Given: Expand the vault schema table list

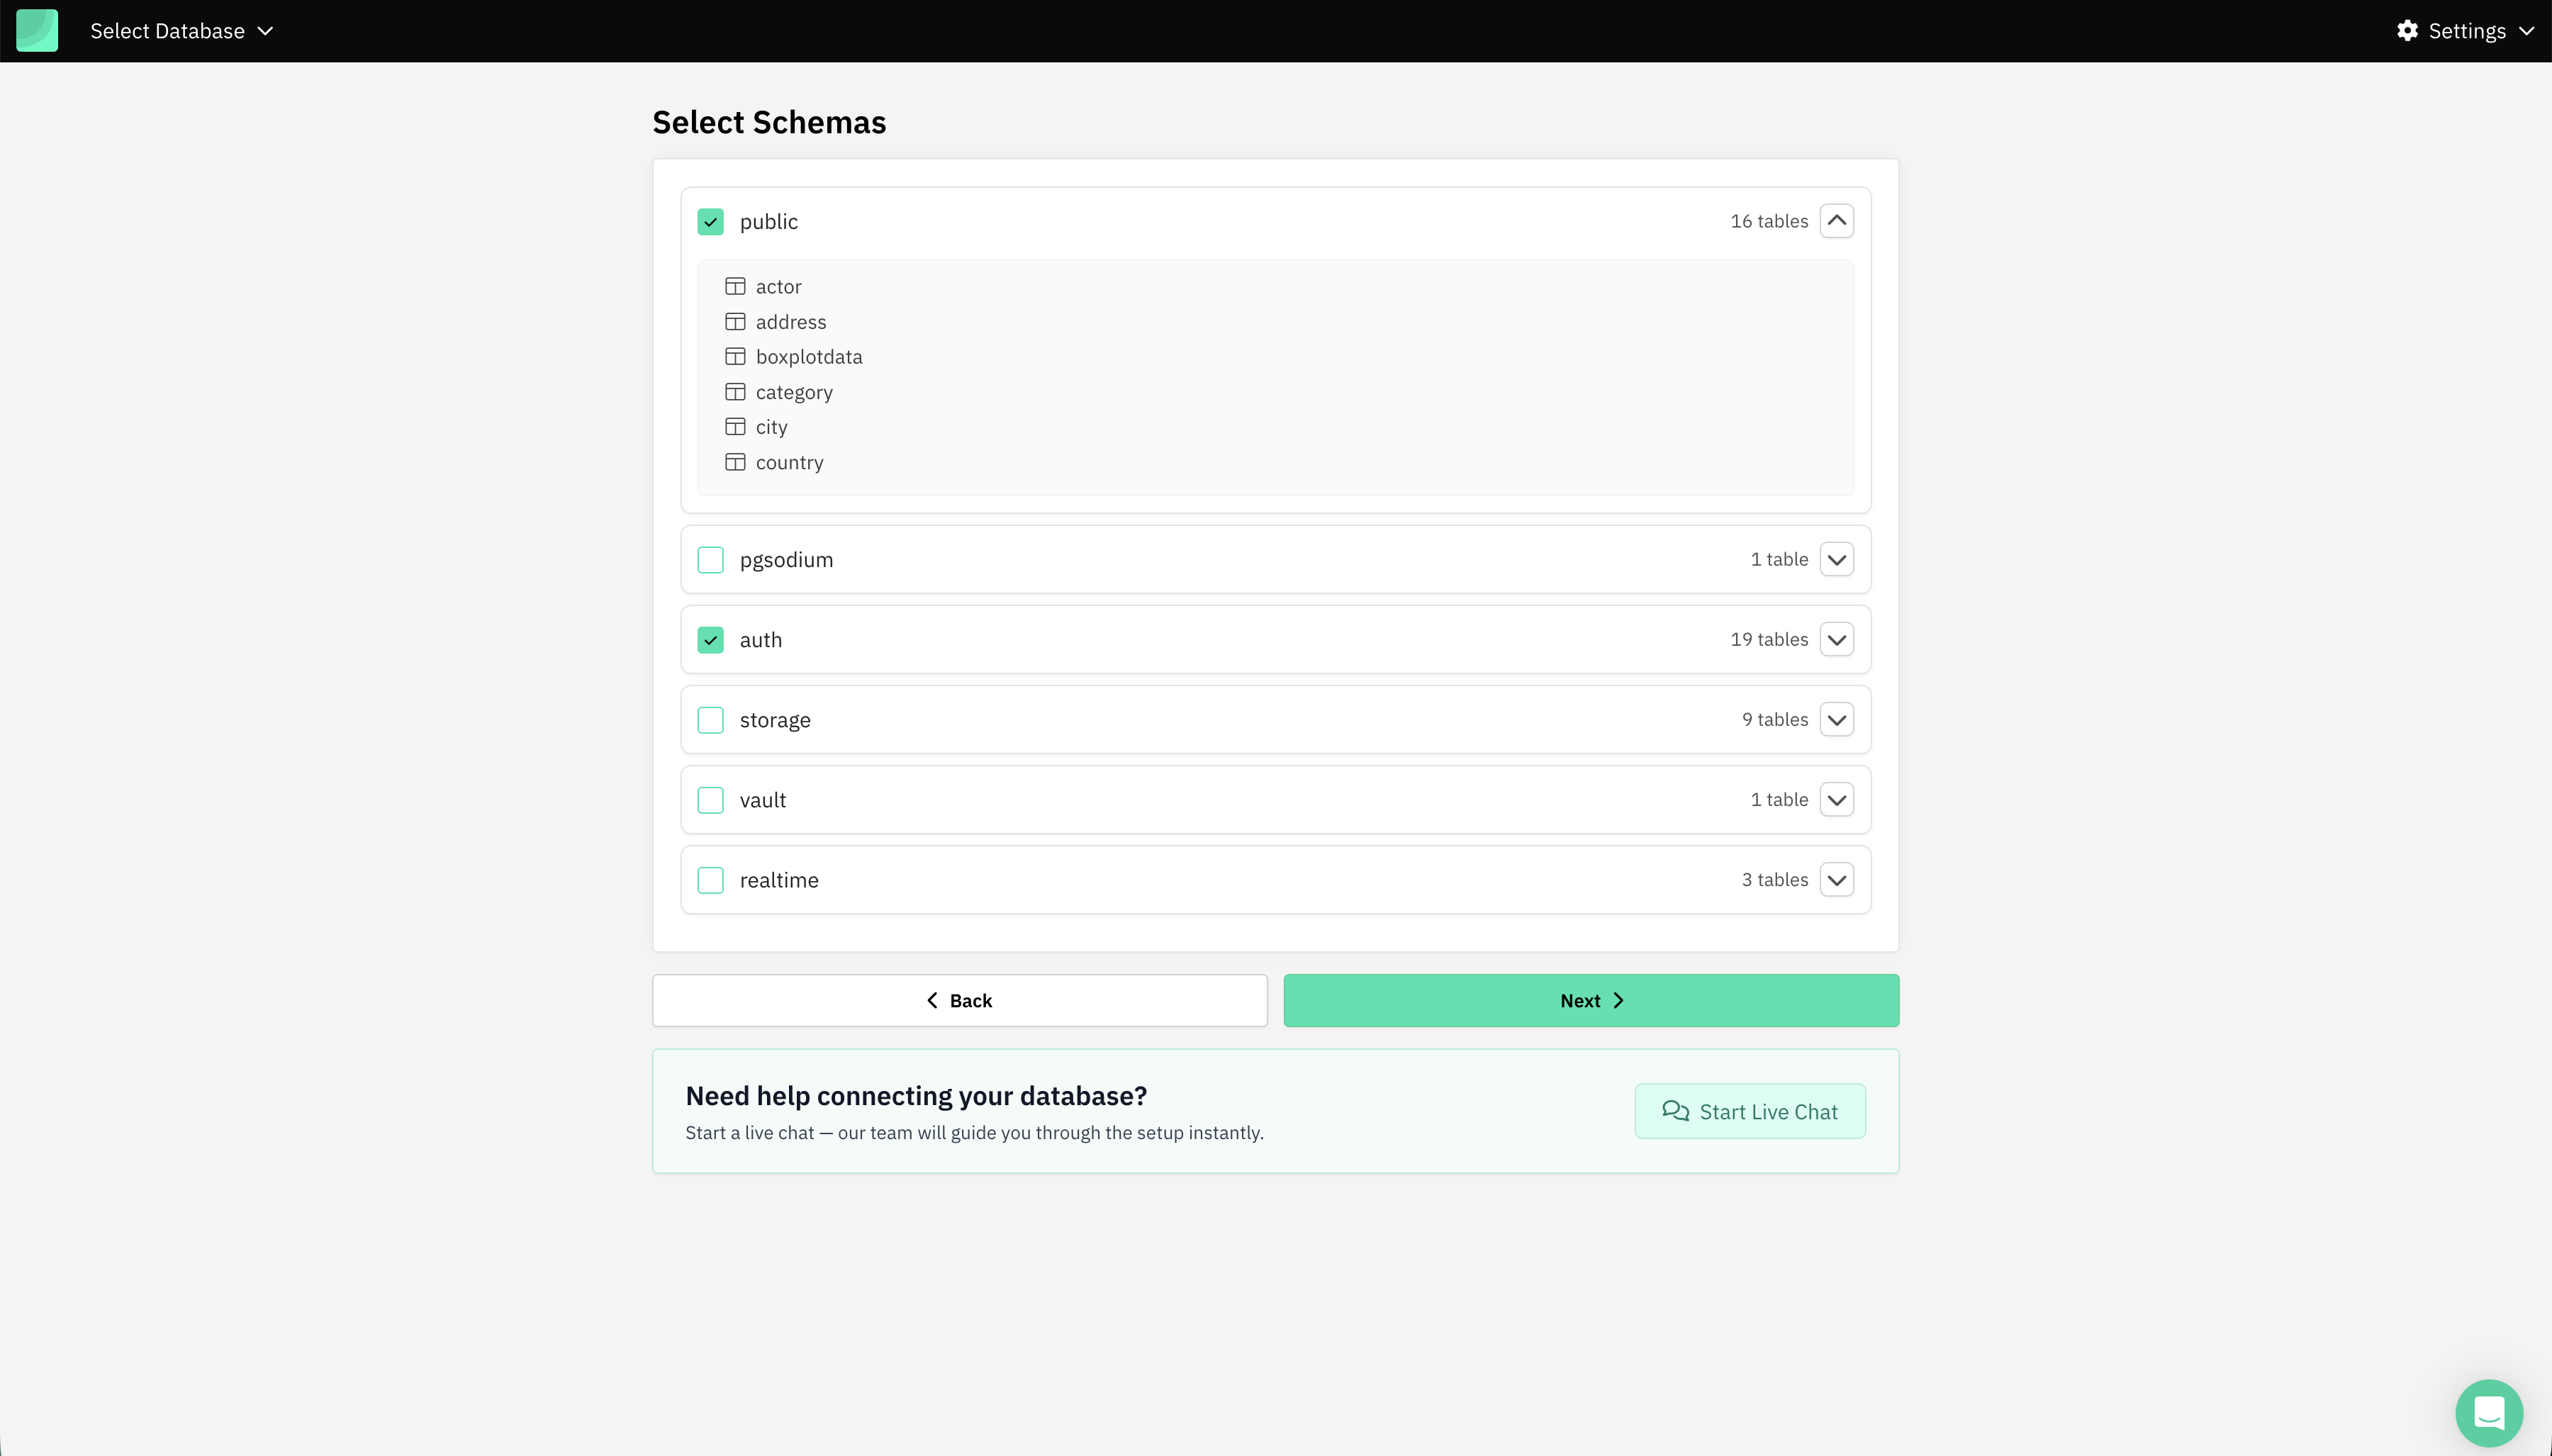Looking at the screenshot, I should click(1837, 799).
